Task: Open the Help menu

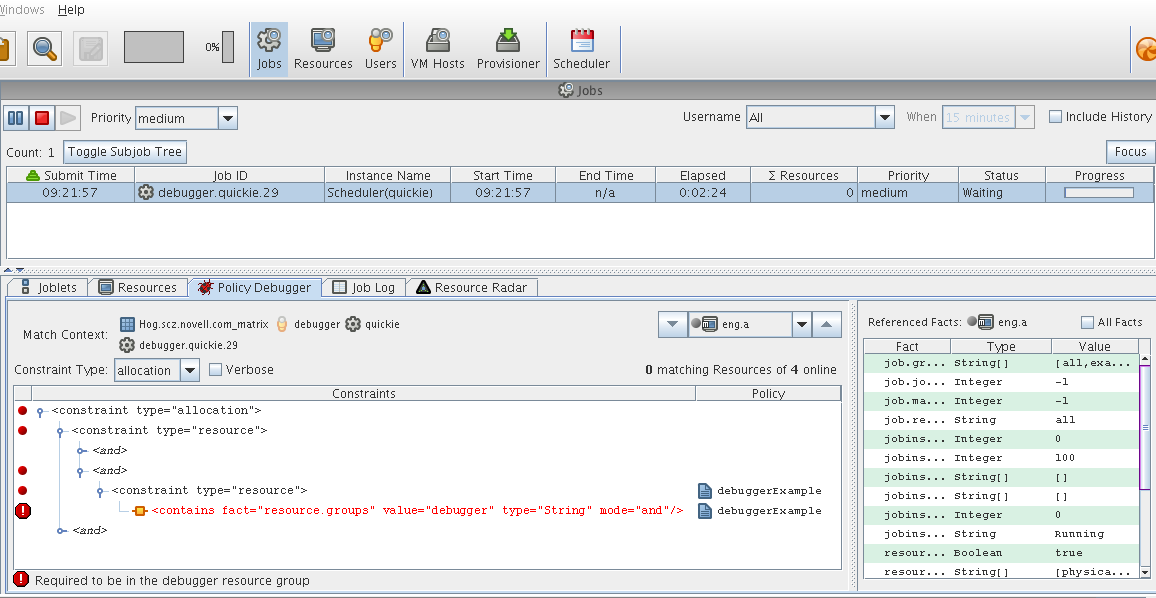Action: (71, 10)
